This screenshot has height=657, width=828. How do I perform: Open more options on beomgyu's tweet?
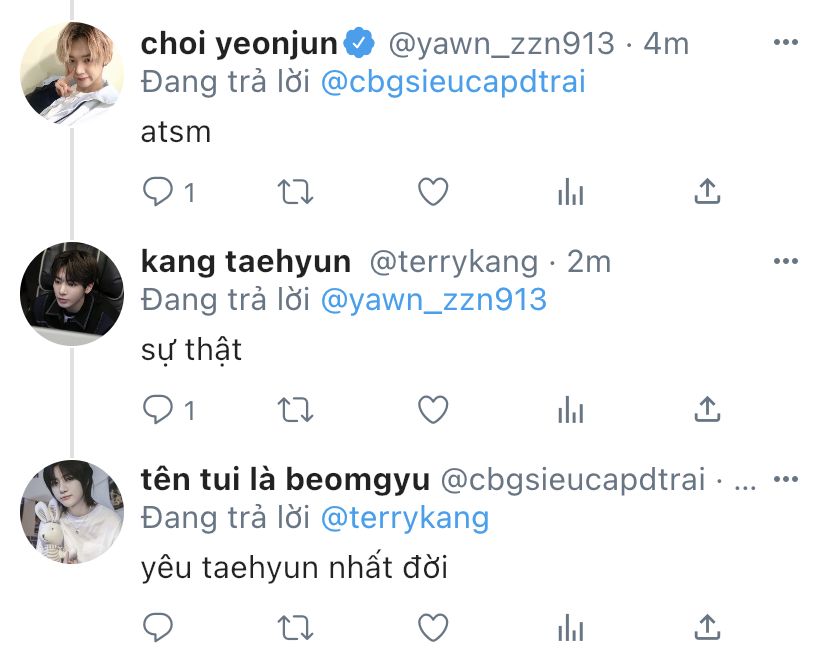(786, 480)
